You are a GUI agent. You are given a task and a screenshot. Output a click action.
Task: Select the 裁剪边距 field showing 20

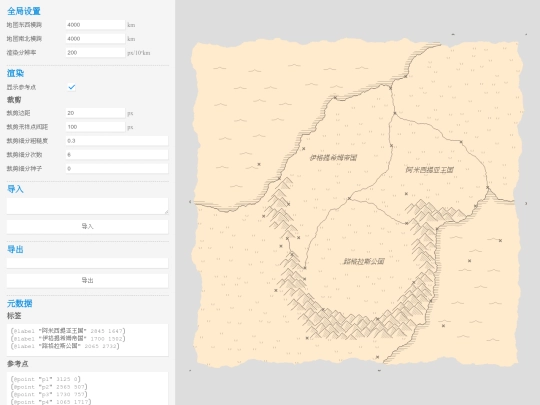pos(95,113)
